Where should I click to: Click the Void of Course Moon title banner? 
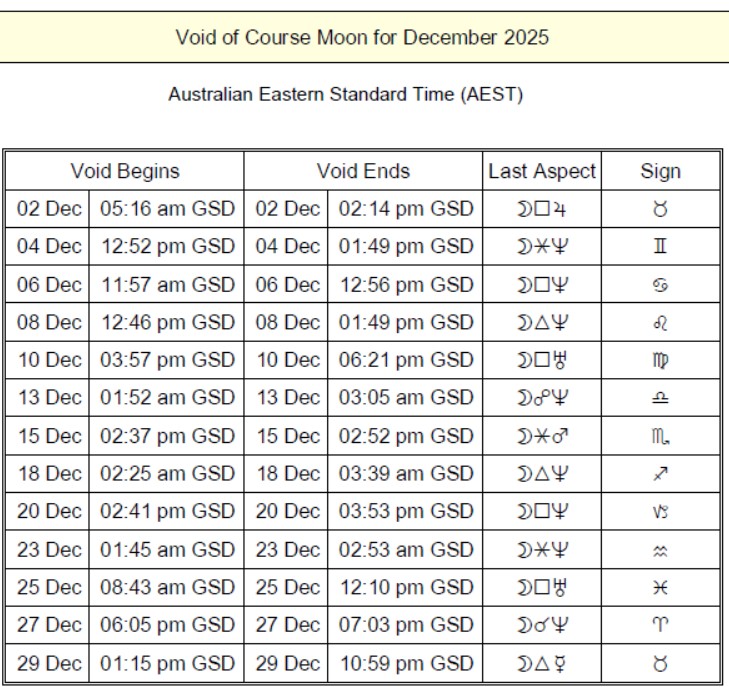tap(362, 38)
